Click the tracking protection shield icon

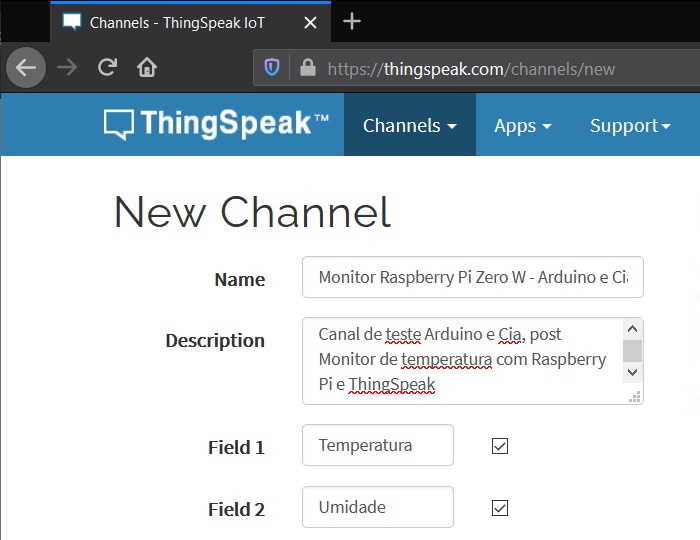(x=272, y=68)
